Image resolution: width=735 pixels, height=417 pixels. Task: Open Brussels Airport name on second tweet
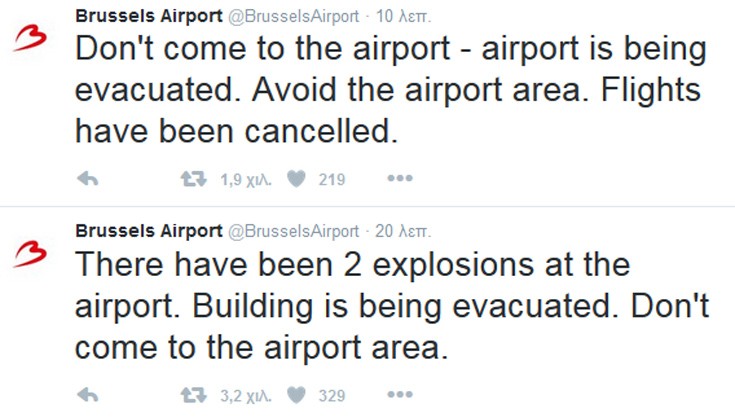(149, 231)
